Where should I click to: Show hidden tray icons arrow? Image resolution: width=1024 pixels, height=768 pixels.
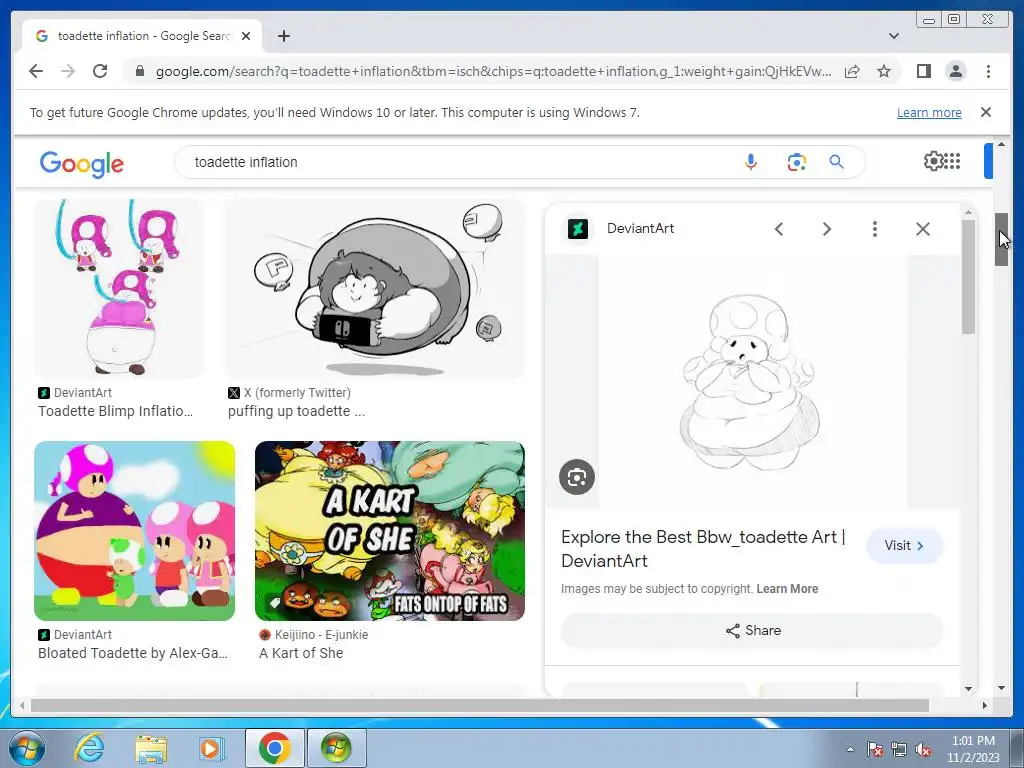point(850,749)
